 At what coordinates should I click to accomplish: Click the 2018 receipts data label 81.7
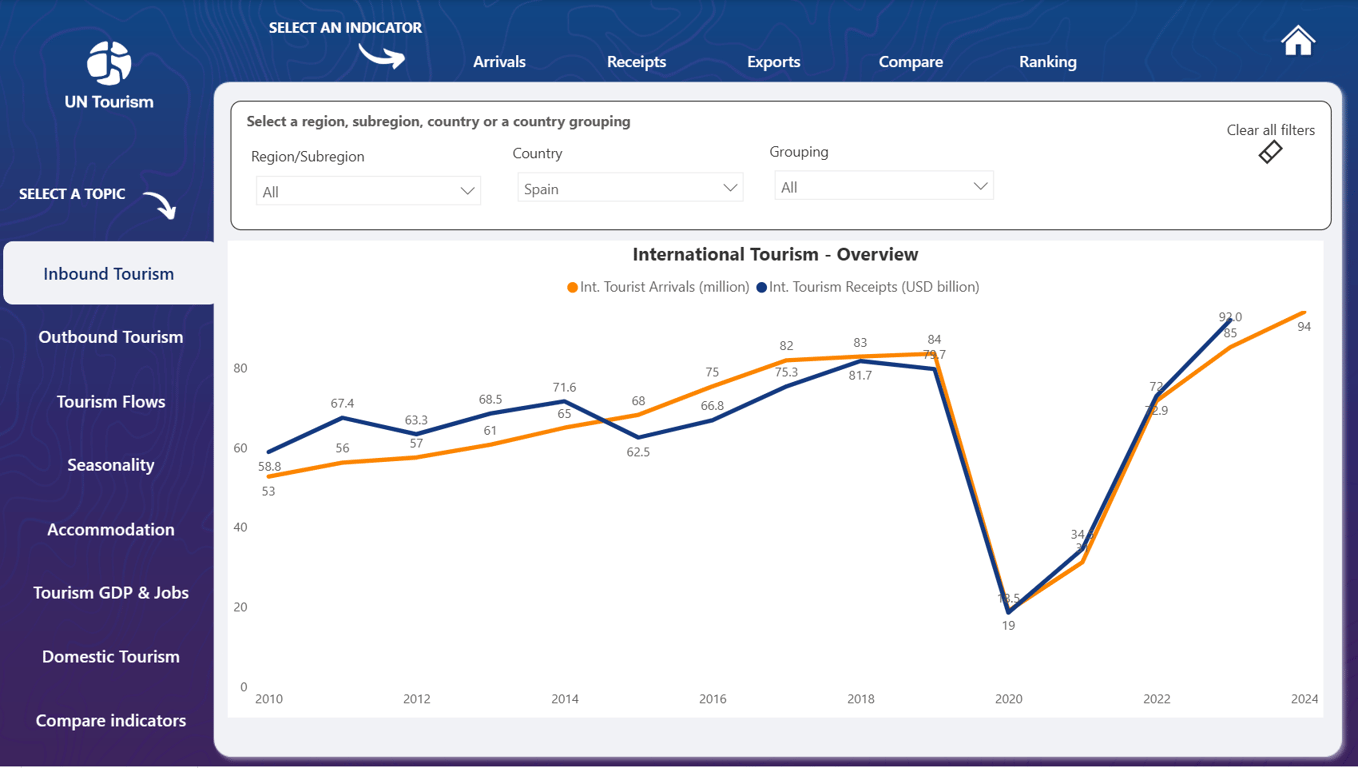[x=860, y=376]
